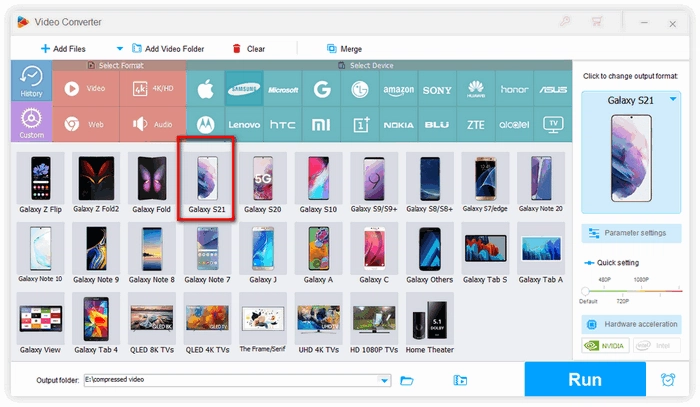700x407 pixels.
Task: Select the QLED 8K TVs profile
Action: click(x=152, y=324)
